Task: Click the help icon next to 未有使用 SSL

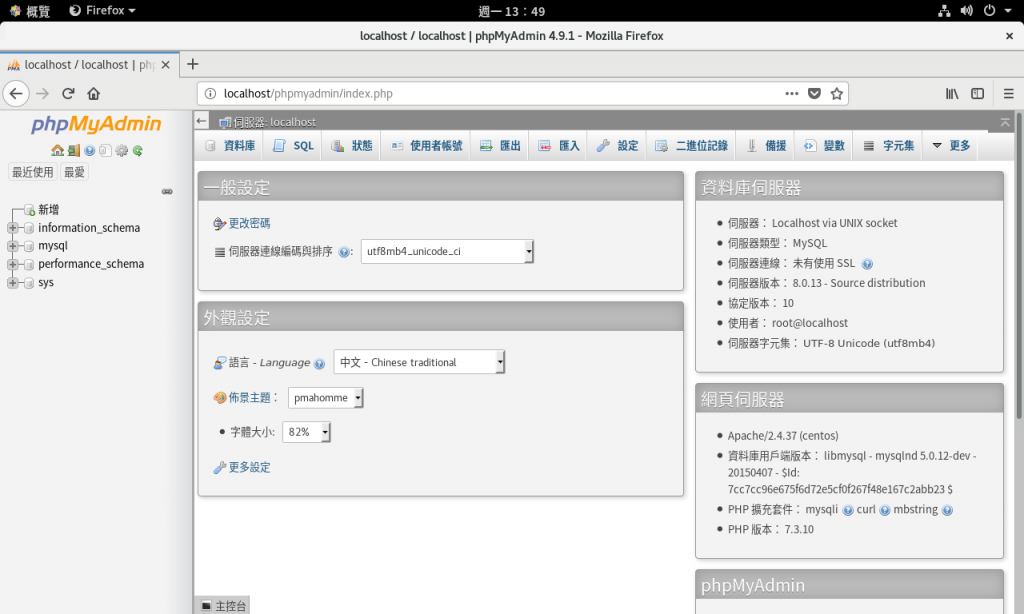Action: click(867, 264)
